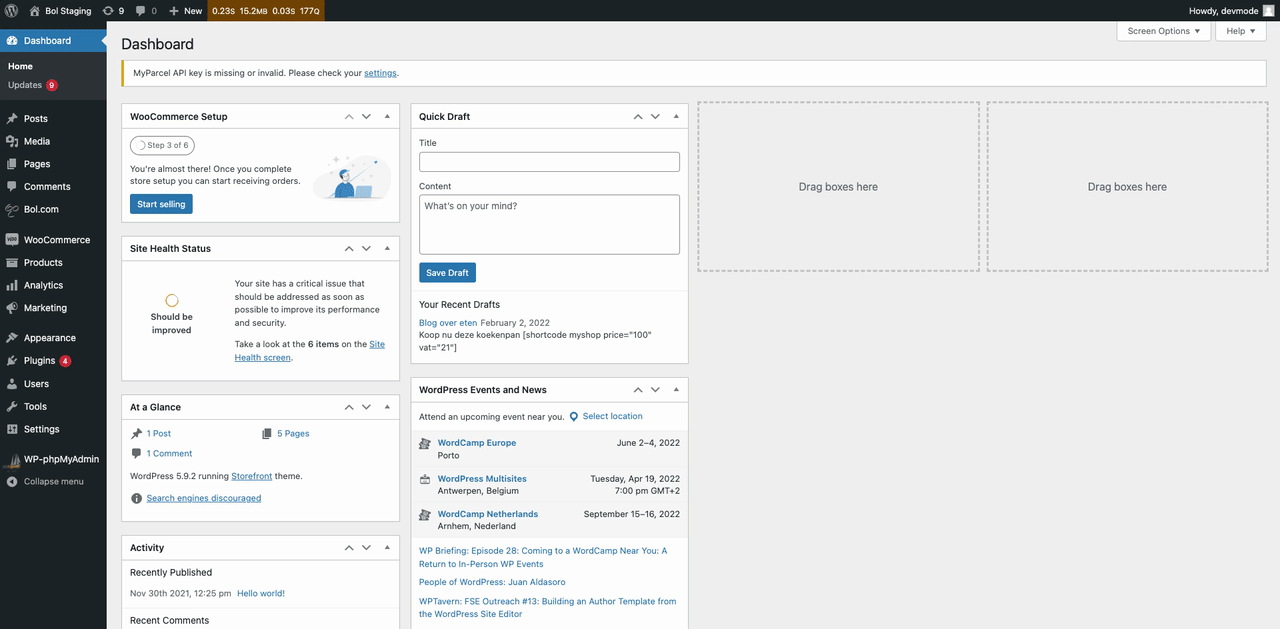Move the WooCommerce Setup box up

pyautogui.click(x=349, y=116)
